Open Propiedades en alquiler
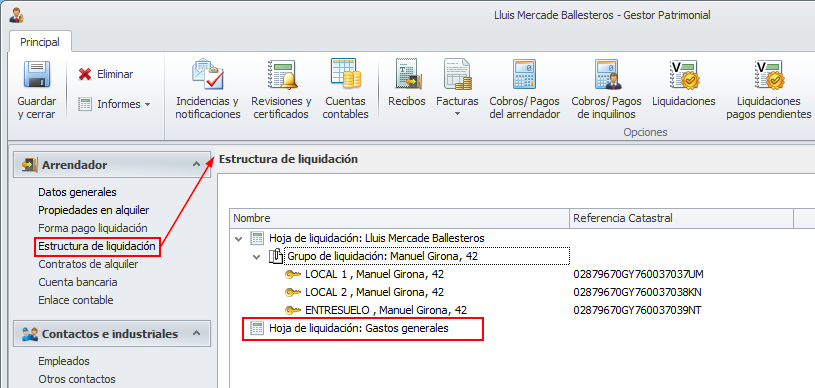Image resolution: width=815 pixels, height=388 pixels. [94, 210]
